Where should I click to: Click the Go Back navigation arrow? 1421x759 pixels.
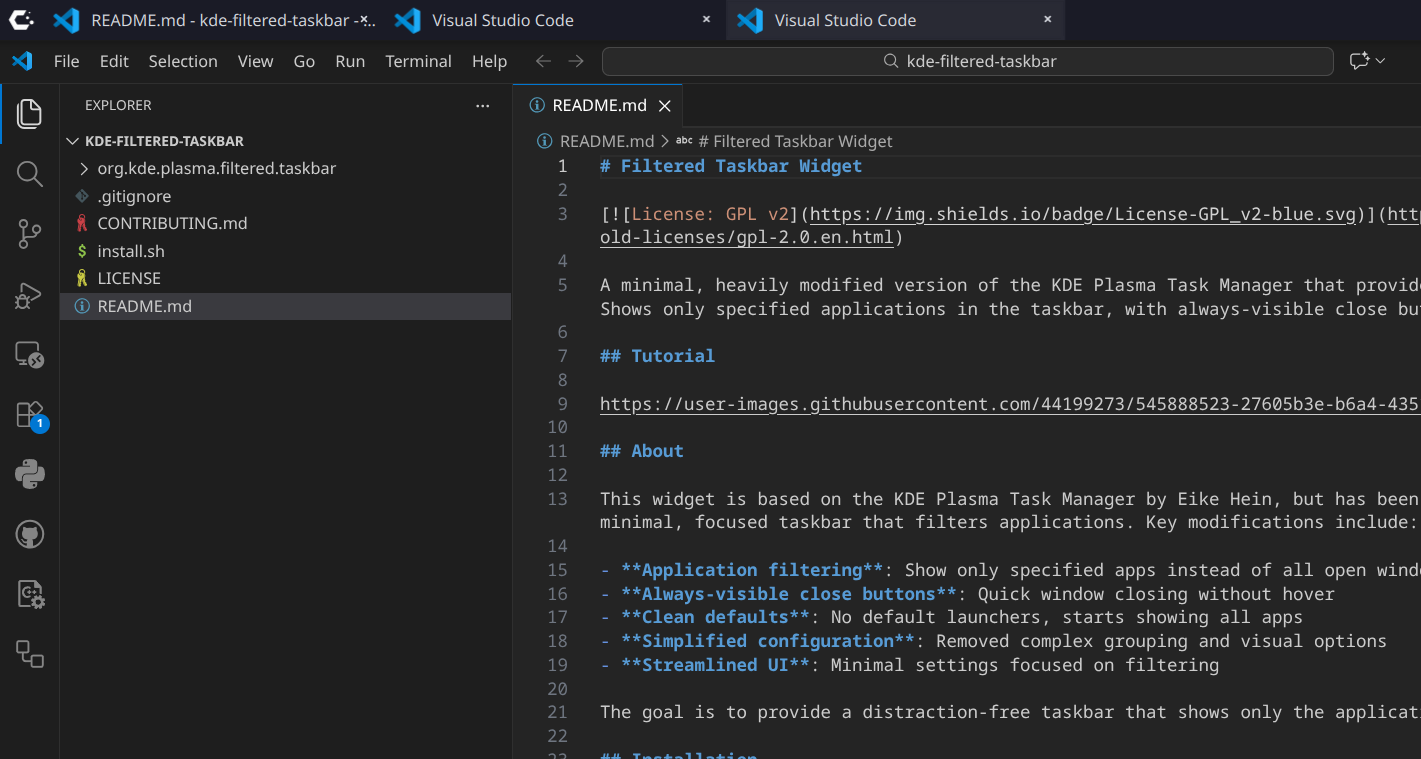point(543,61)
